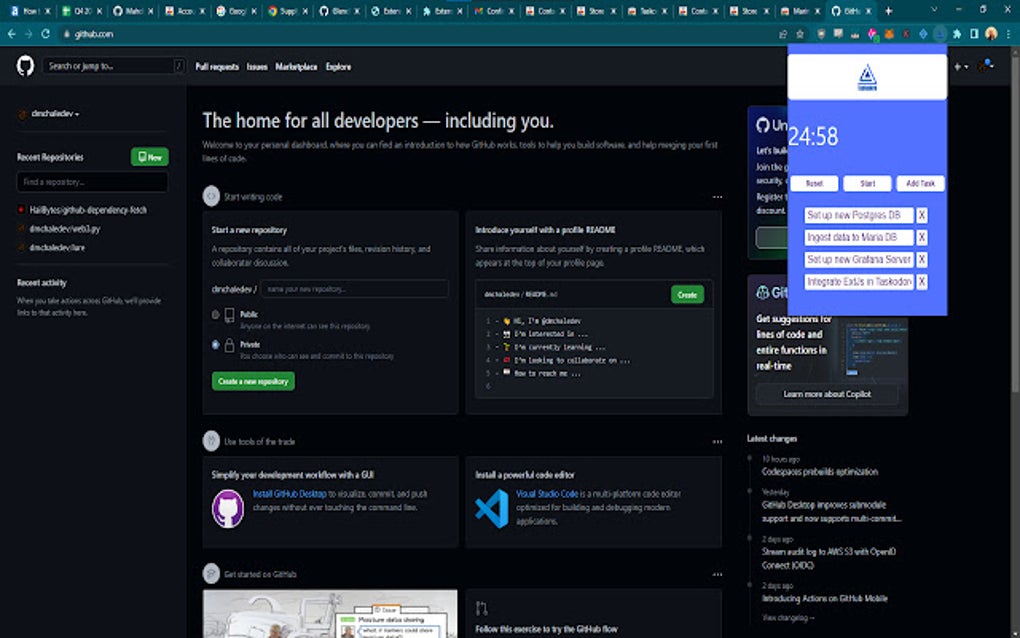The width and height of the screenshot is (1020, 638).
Task: Click the 'Create a new repository' button
Action: [254, 381]
